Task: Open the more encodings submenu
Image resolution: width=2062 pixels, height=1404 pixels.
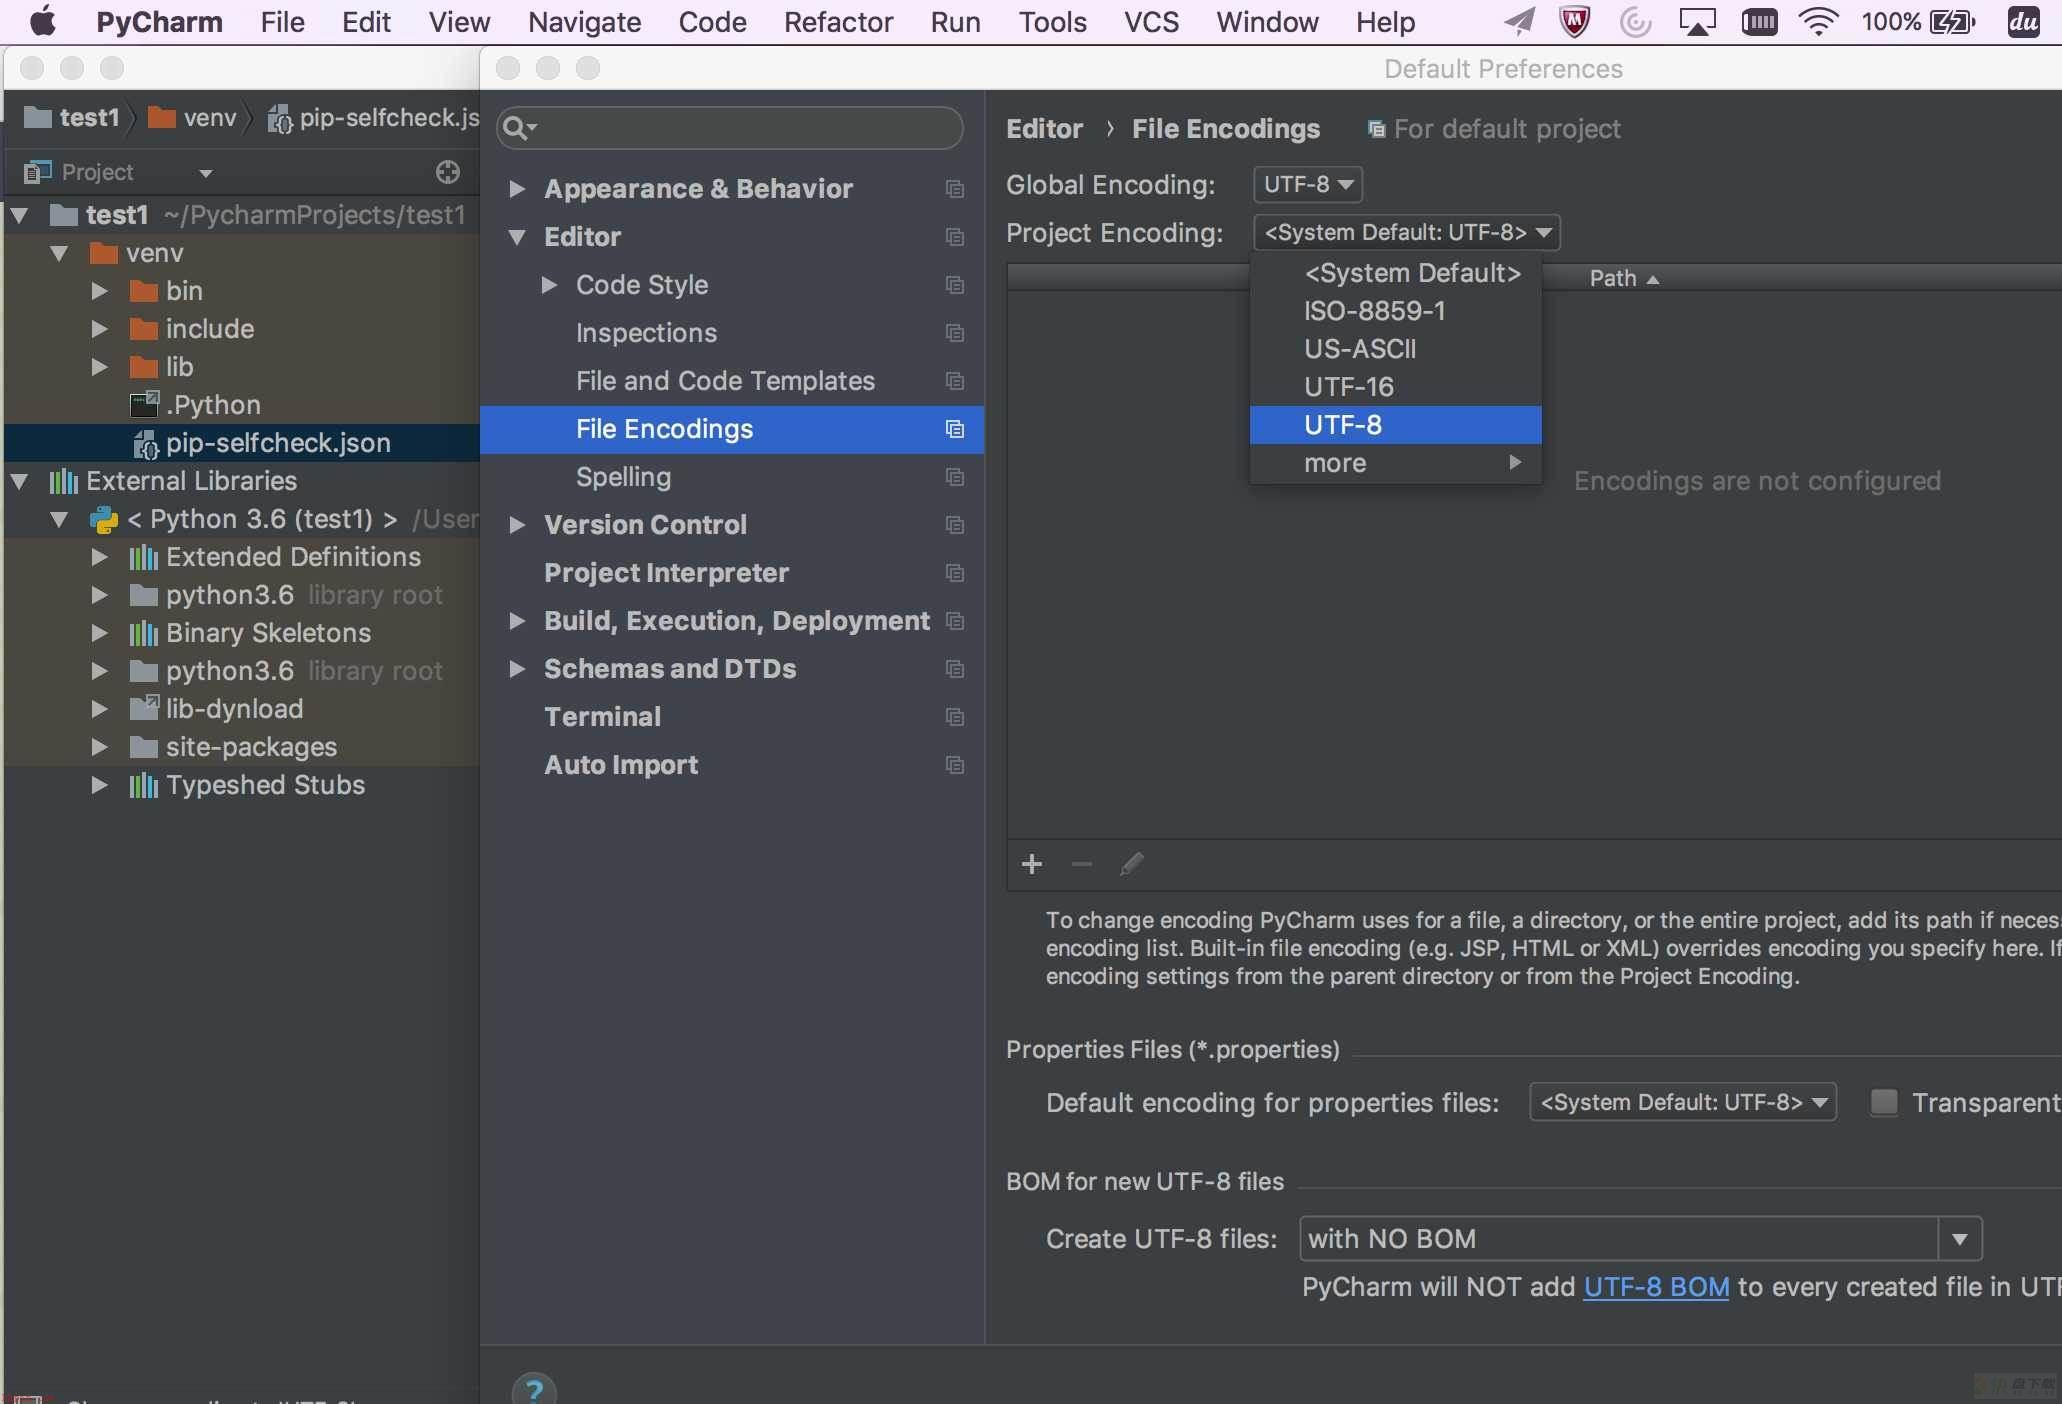Action: pyautogui.click(x=1395, y=463)
